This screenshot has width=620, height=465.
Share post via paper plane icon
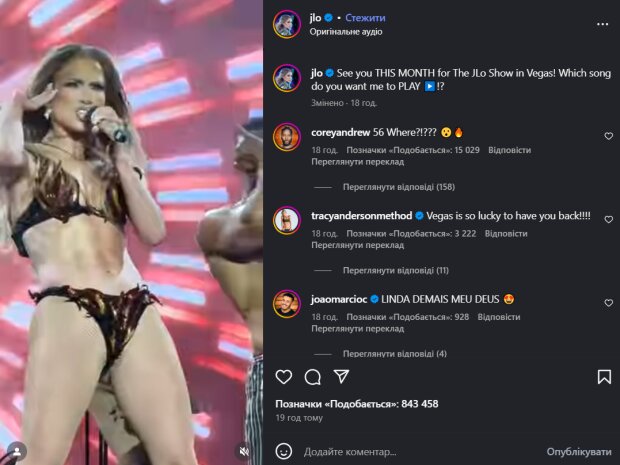(340, 377)
